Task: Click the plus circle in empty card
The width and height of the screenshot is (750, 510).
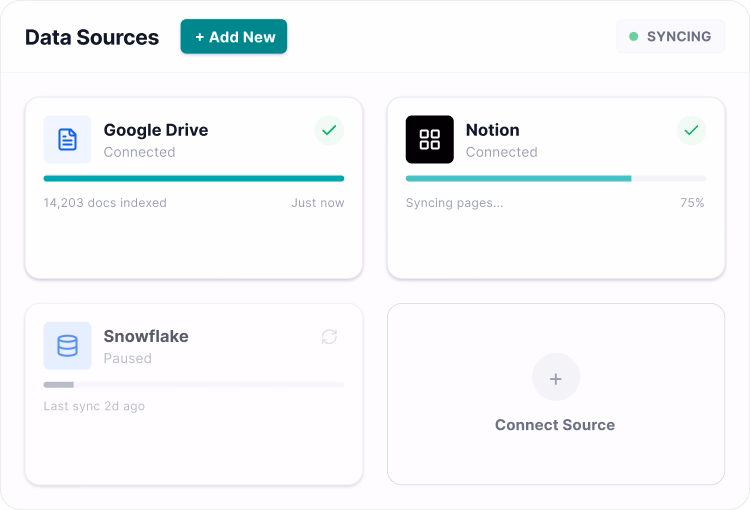Action: click(x=556, y=378)
